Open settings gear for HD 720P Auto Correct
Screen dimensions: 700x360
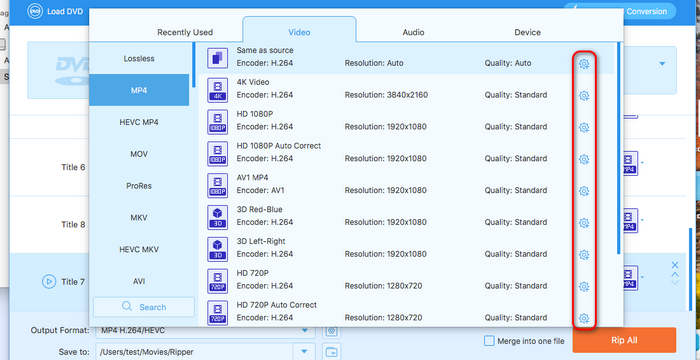point(584,318)
